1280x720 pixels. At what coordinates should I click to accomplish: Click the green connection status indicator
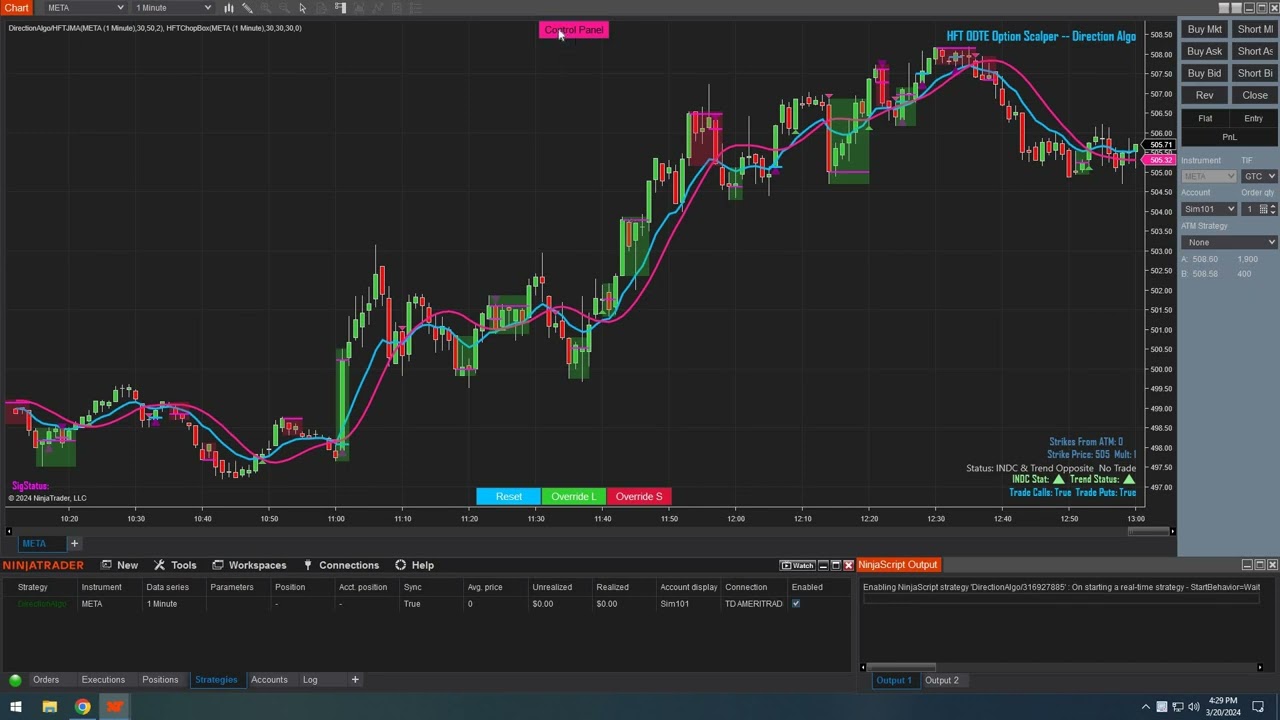pyautogui.click(x=15, y=680)
